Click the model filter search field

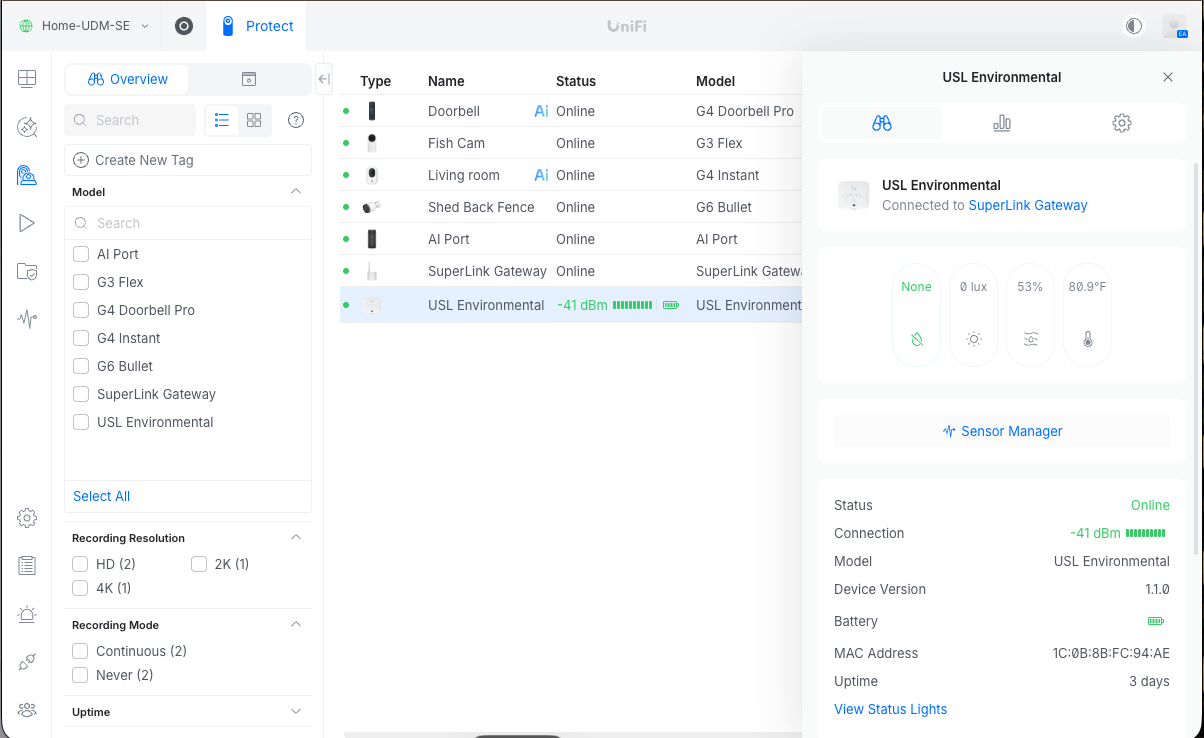[x=188, y=223]
